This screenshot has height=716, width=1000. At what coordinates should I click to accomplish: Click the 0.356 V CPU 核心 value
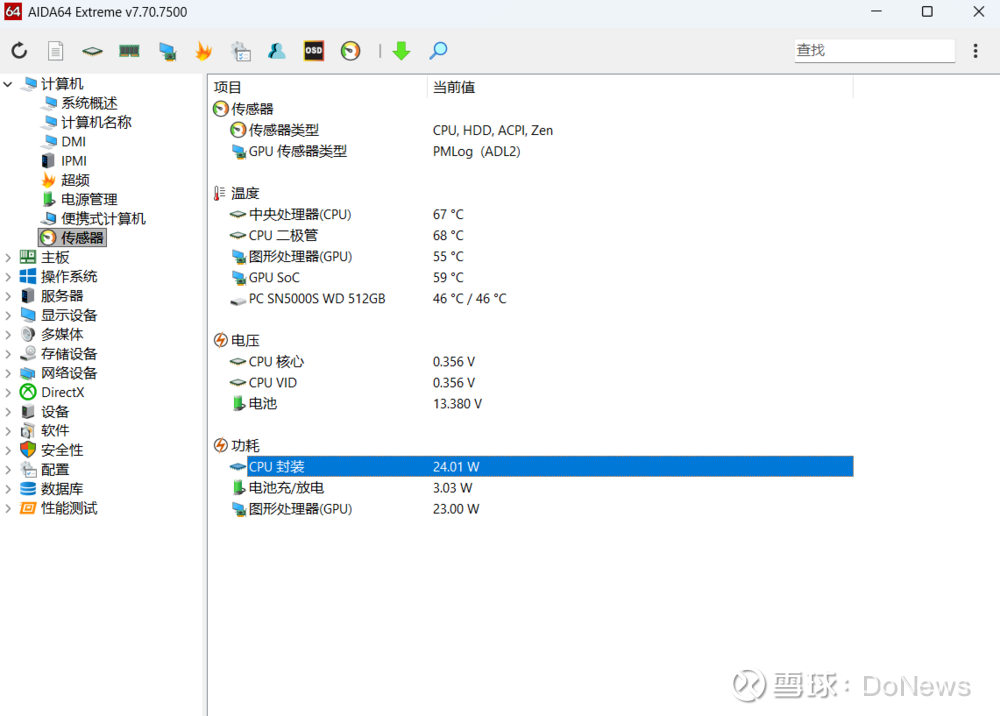[453, 362]
